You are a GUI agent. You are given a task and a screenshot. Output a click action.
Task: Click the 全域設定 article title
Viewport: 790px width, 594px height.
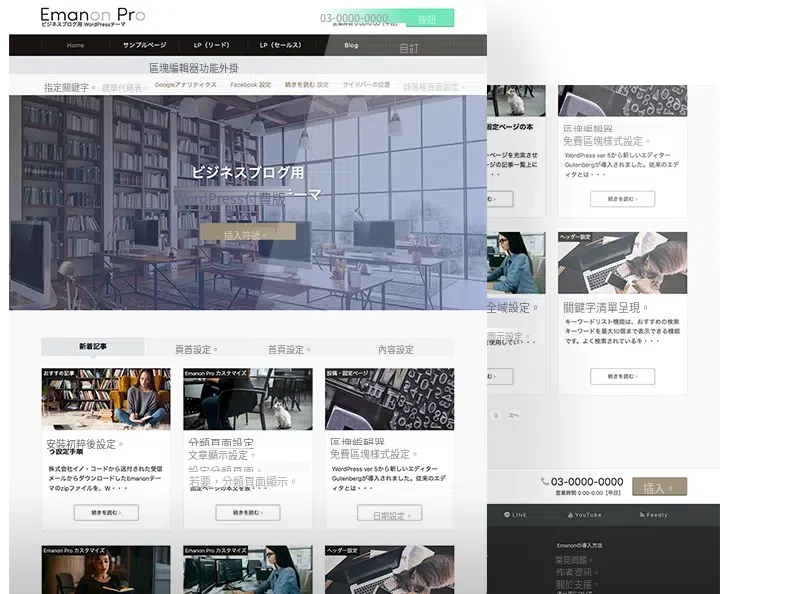click(x=512, y=307)
